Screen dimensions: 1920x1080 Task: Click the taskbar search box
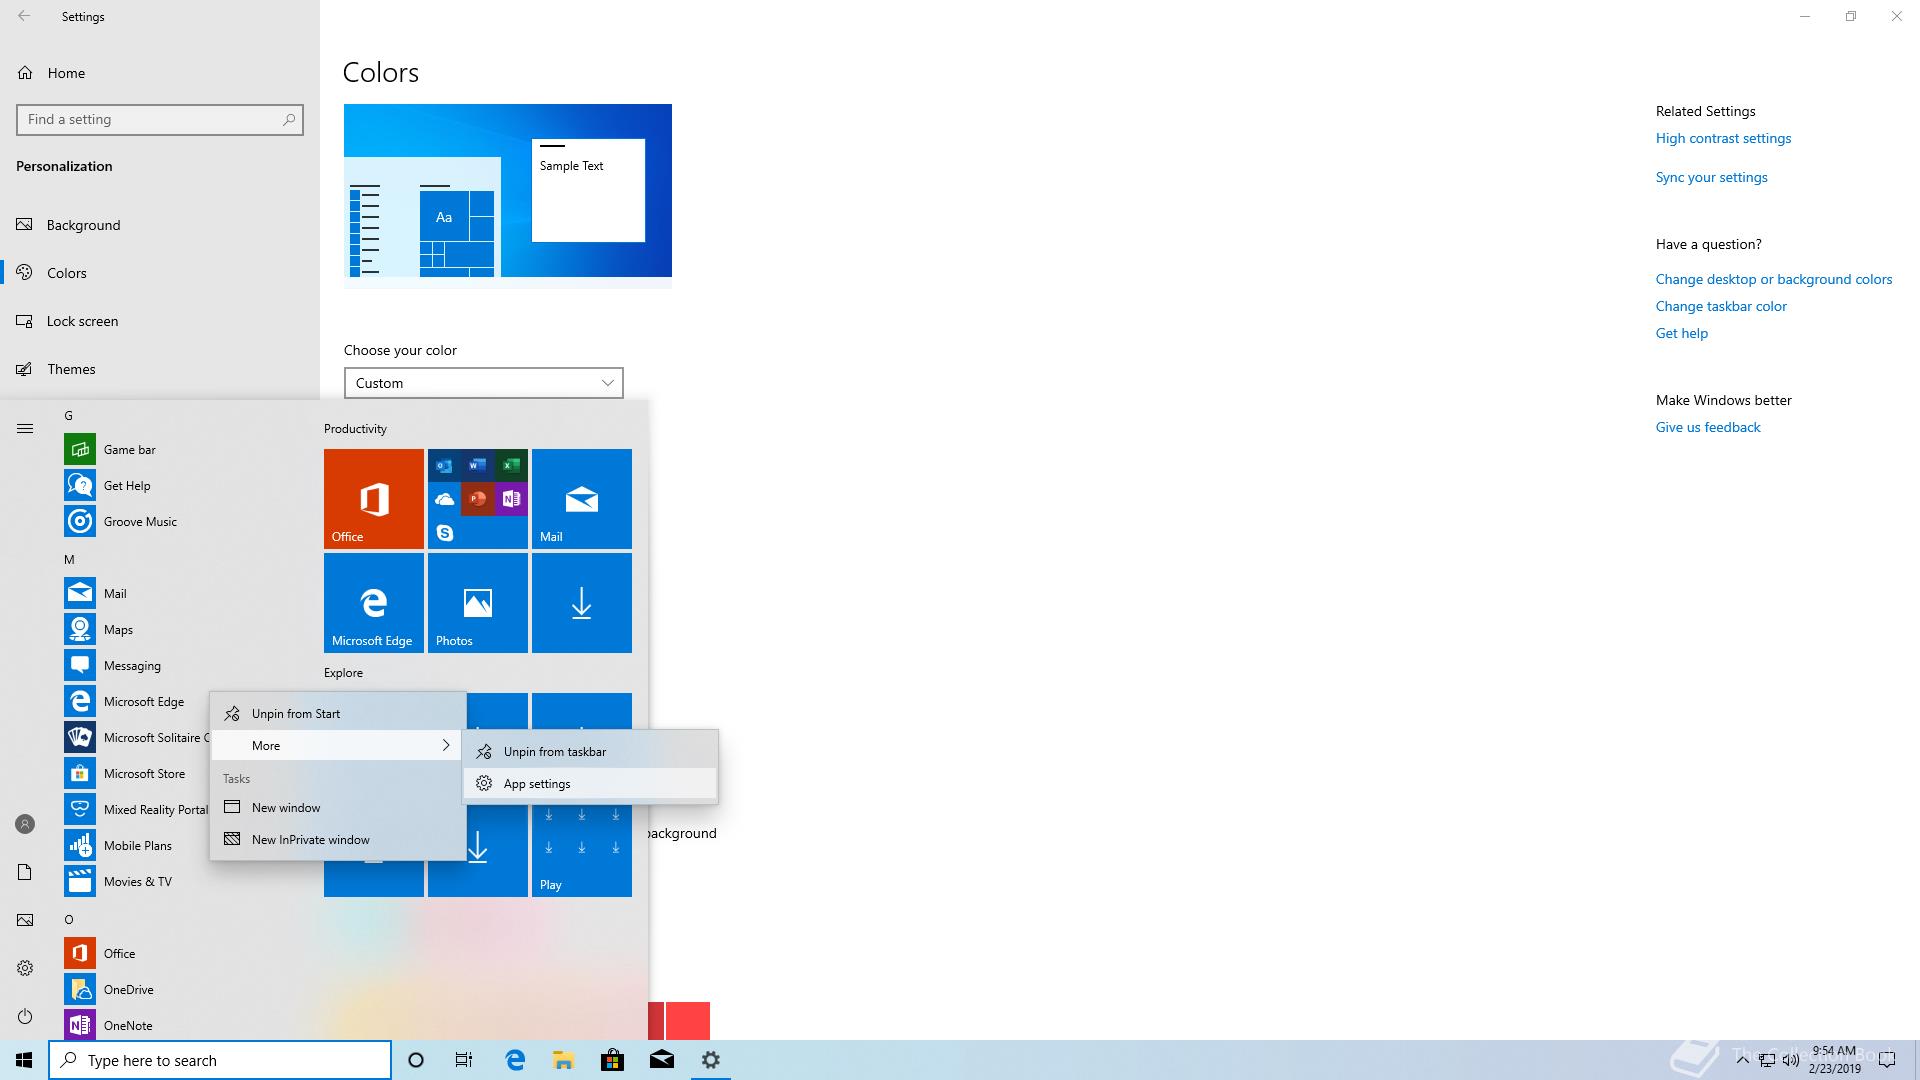coord(220,1060)
